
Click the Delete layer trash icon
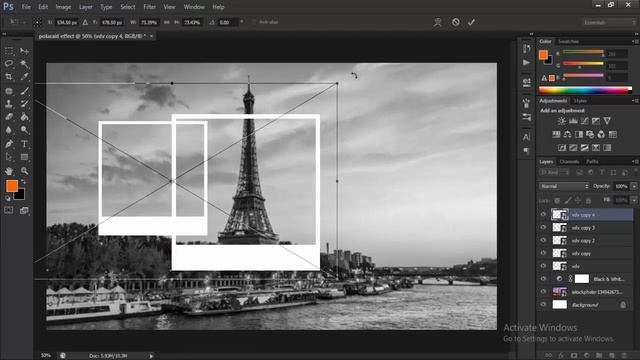624,356
